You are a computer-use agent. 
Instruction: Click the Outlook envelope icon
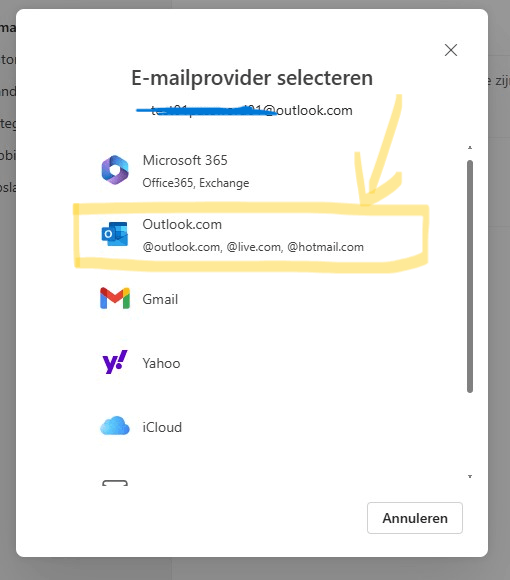point(115,234)
